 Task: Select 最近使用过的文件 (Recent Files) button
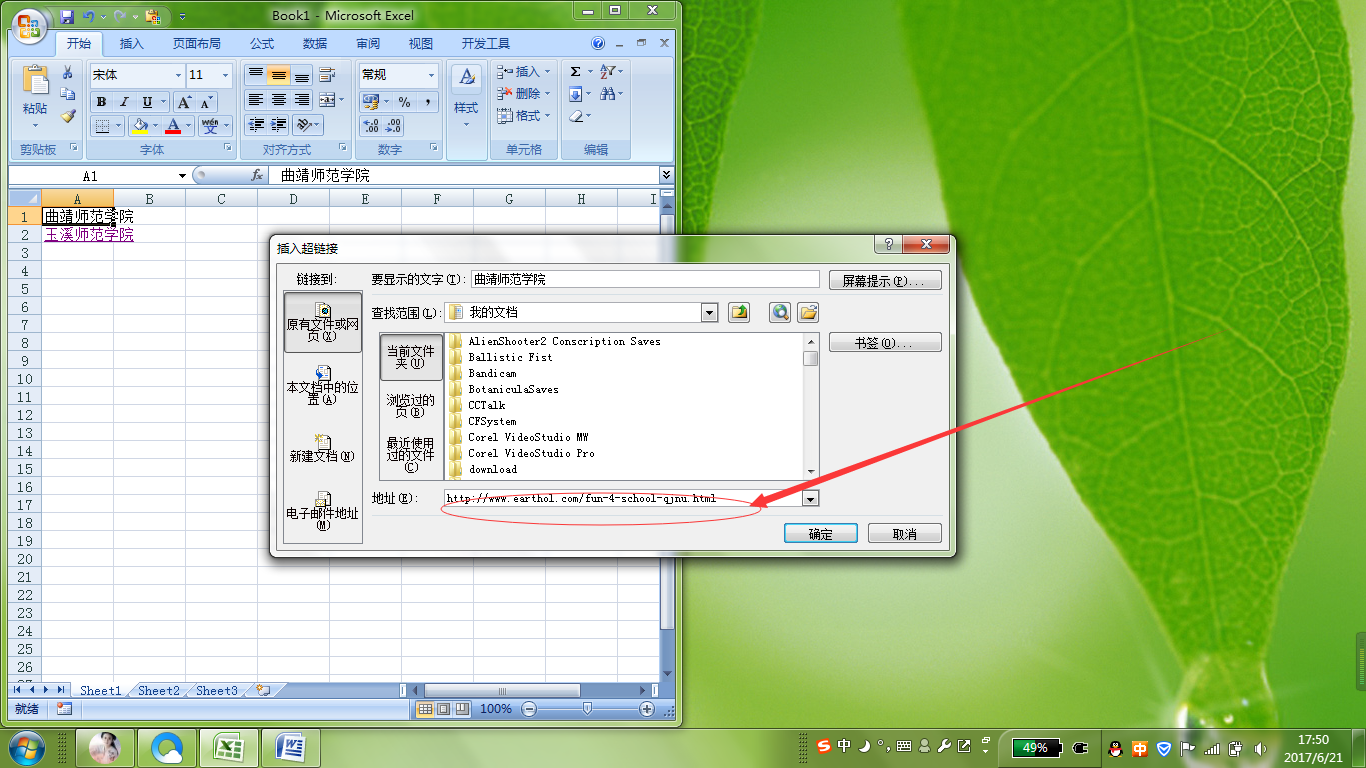[411, 454]
